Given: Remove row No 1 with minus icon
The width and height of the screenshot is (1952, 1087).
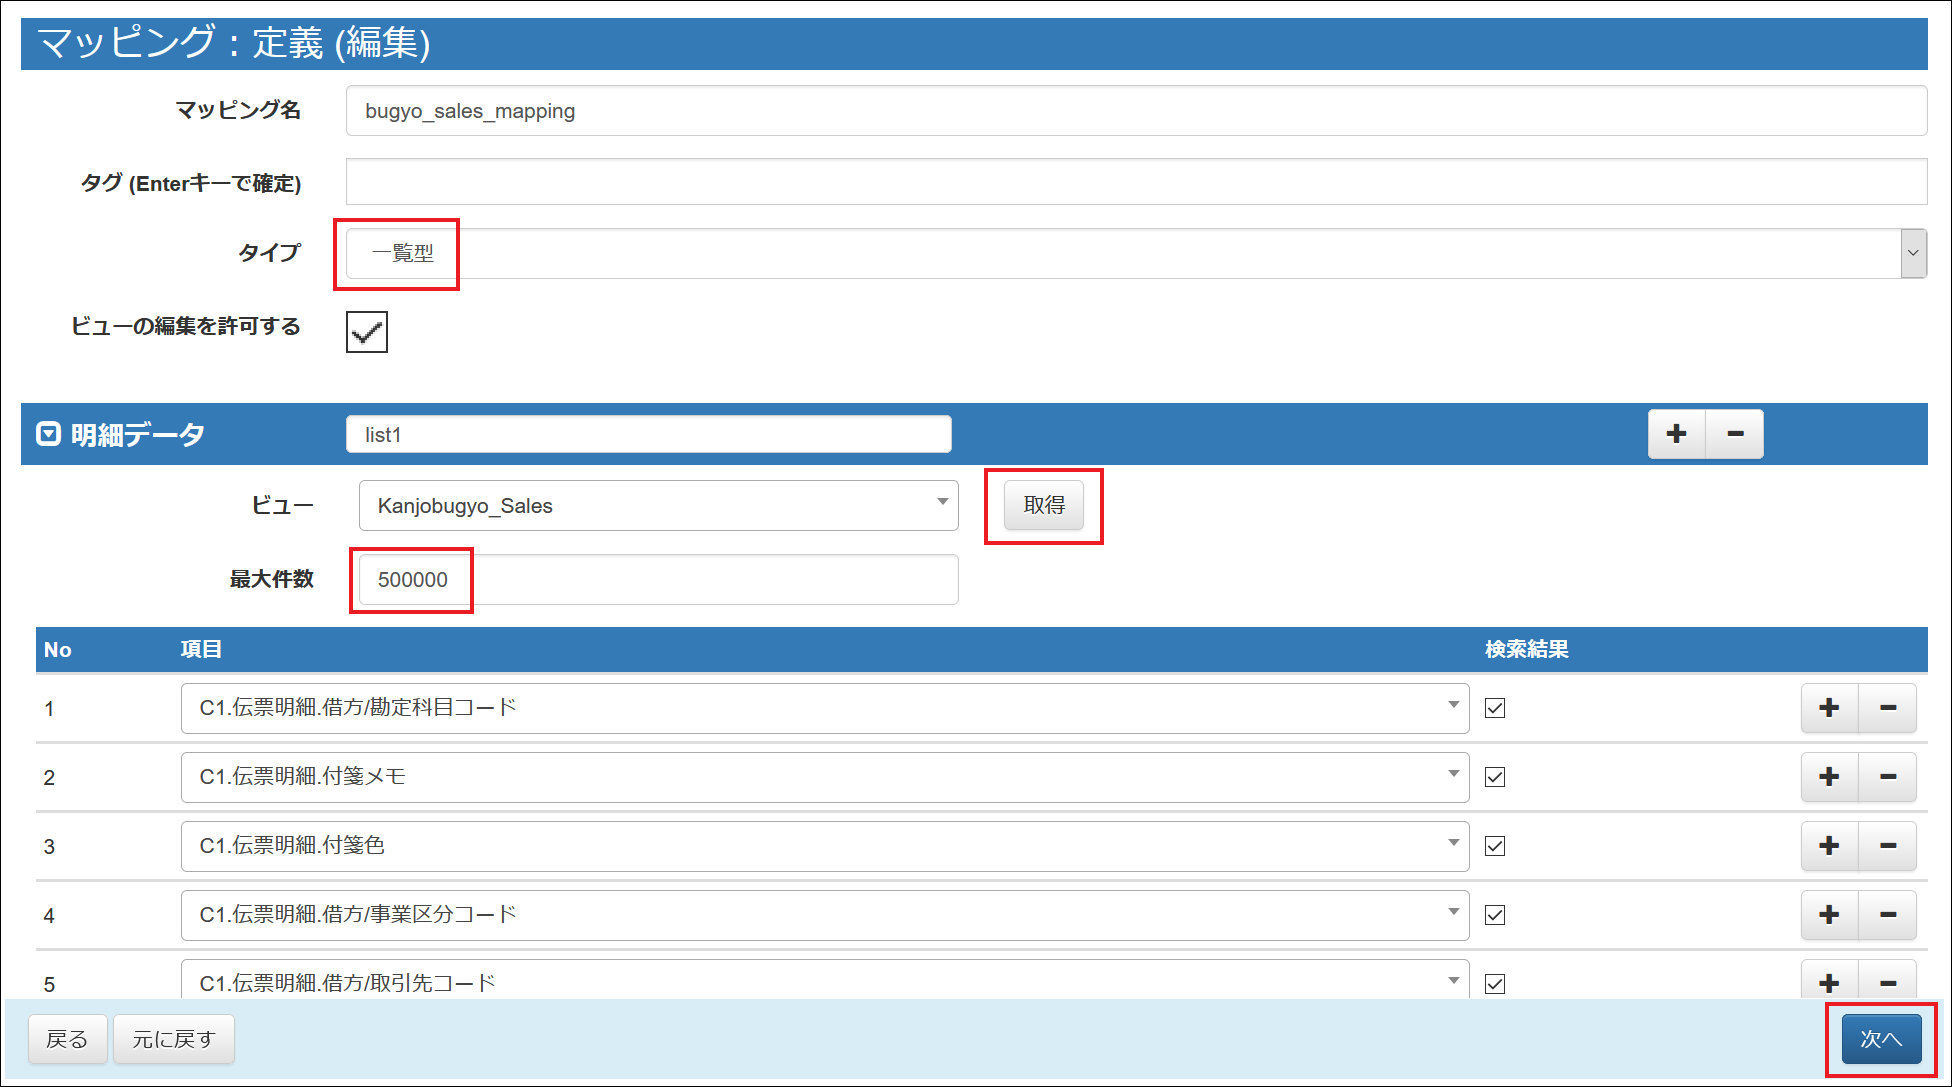Looking at the screenshot, I should click(x=1887, y=708).
